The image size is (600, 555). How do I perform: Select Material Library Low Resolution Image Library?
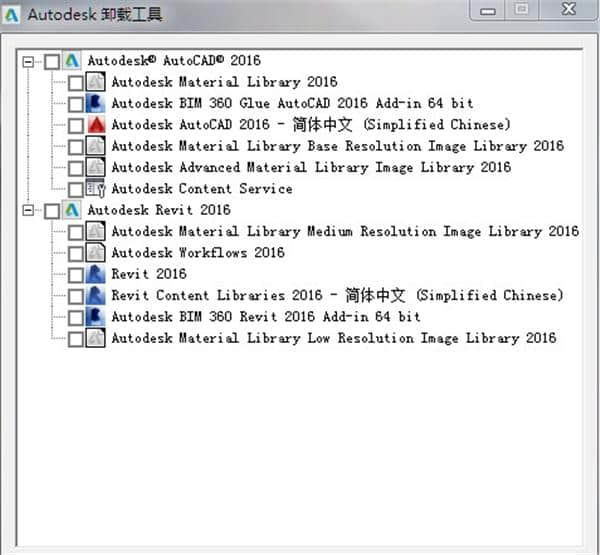[x=333, y=339]
